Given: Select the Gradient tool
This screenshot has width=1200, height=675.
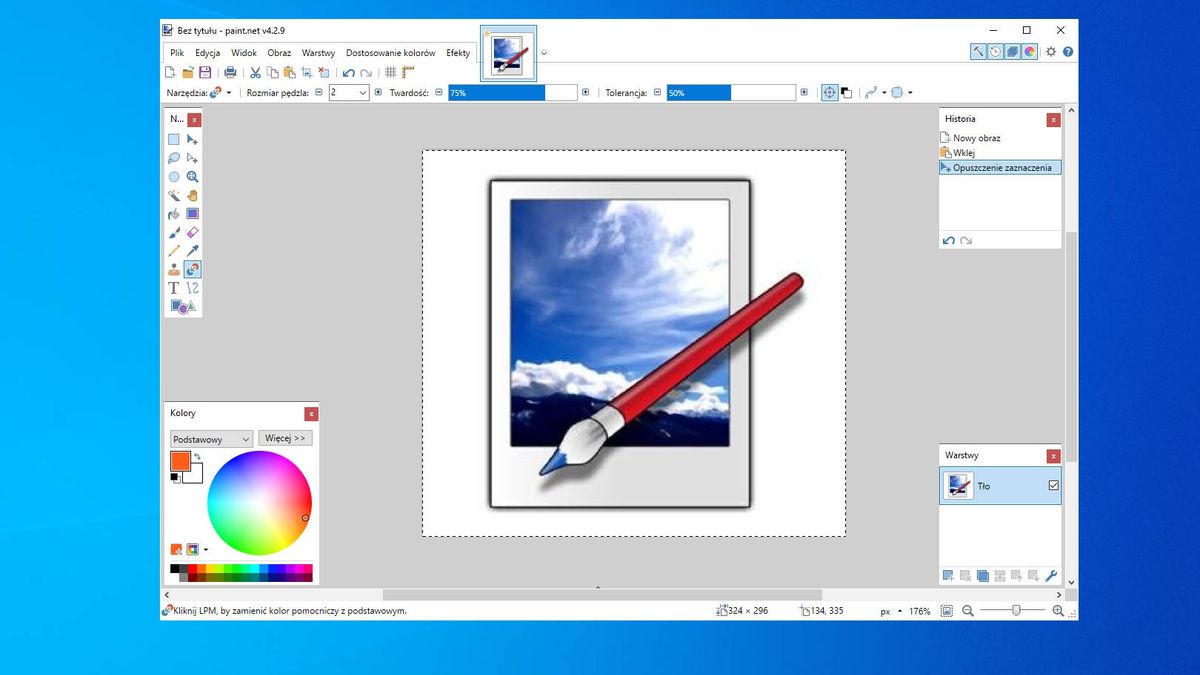Looking at the screenshot, I should [193, 214].
